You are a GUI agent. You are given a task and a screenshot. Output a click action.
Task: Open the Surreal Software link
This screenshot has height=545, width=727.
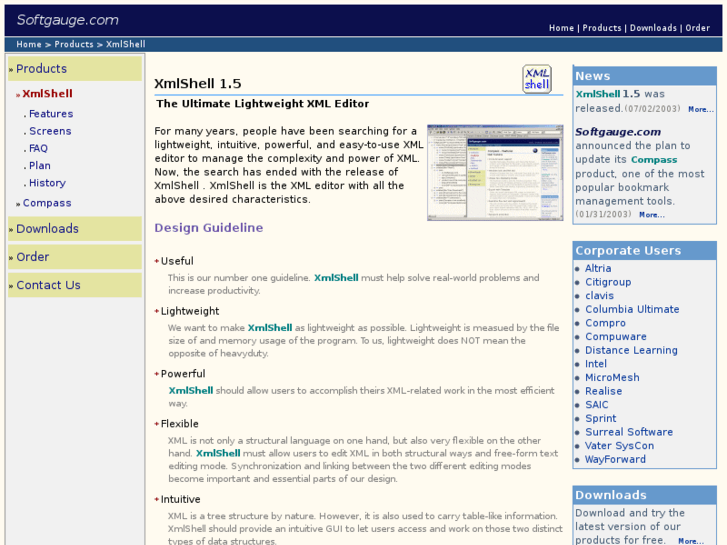tap(629, 432)
